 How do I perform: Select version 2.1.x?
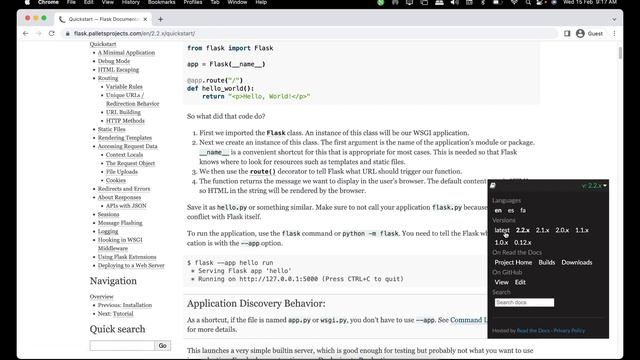tap(542, 230)
